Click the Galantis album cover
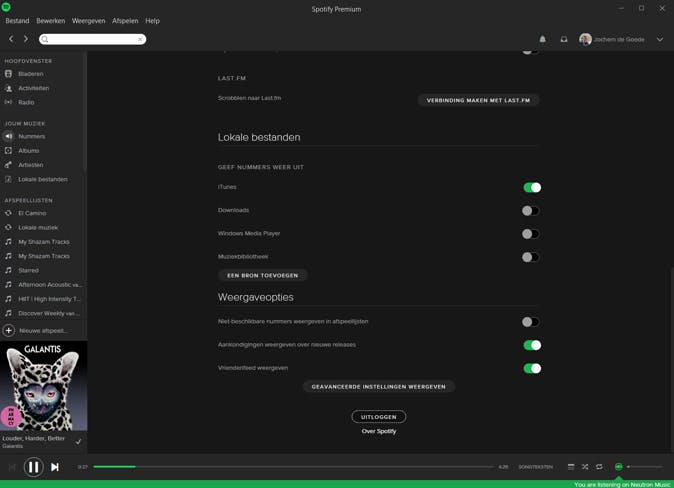 (x=43, y=386)
